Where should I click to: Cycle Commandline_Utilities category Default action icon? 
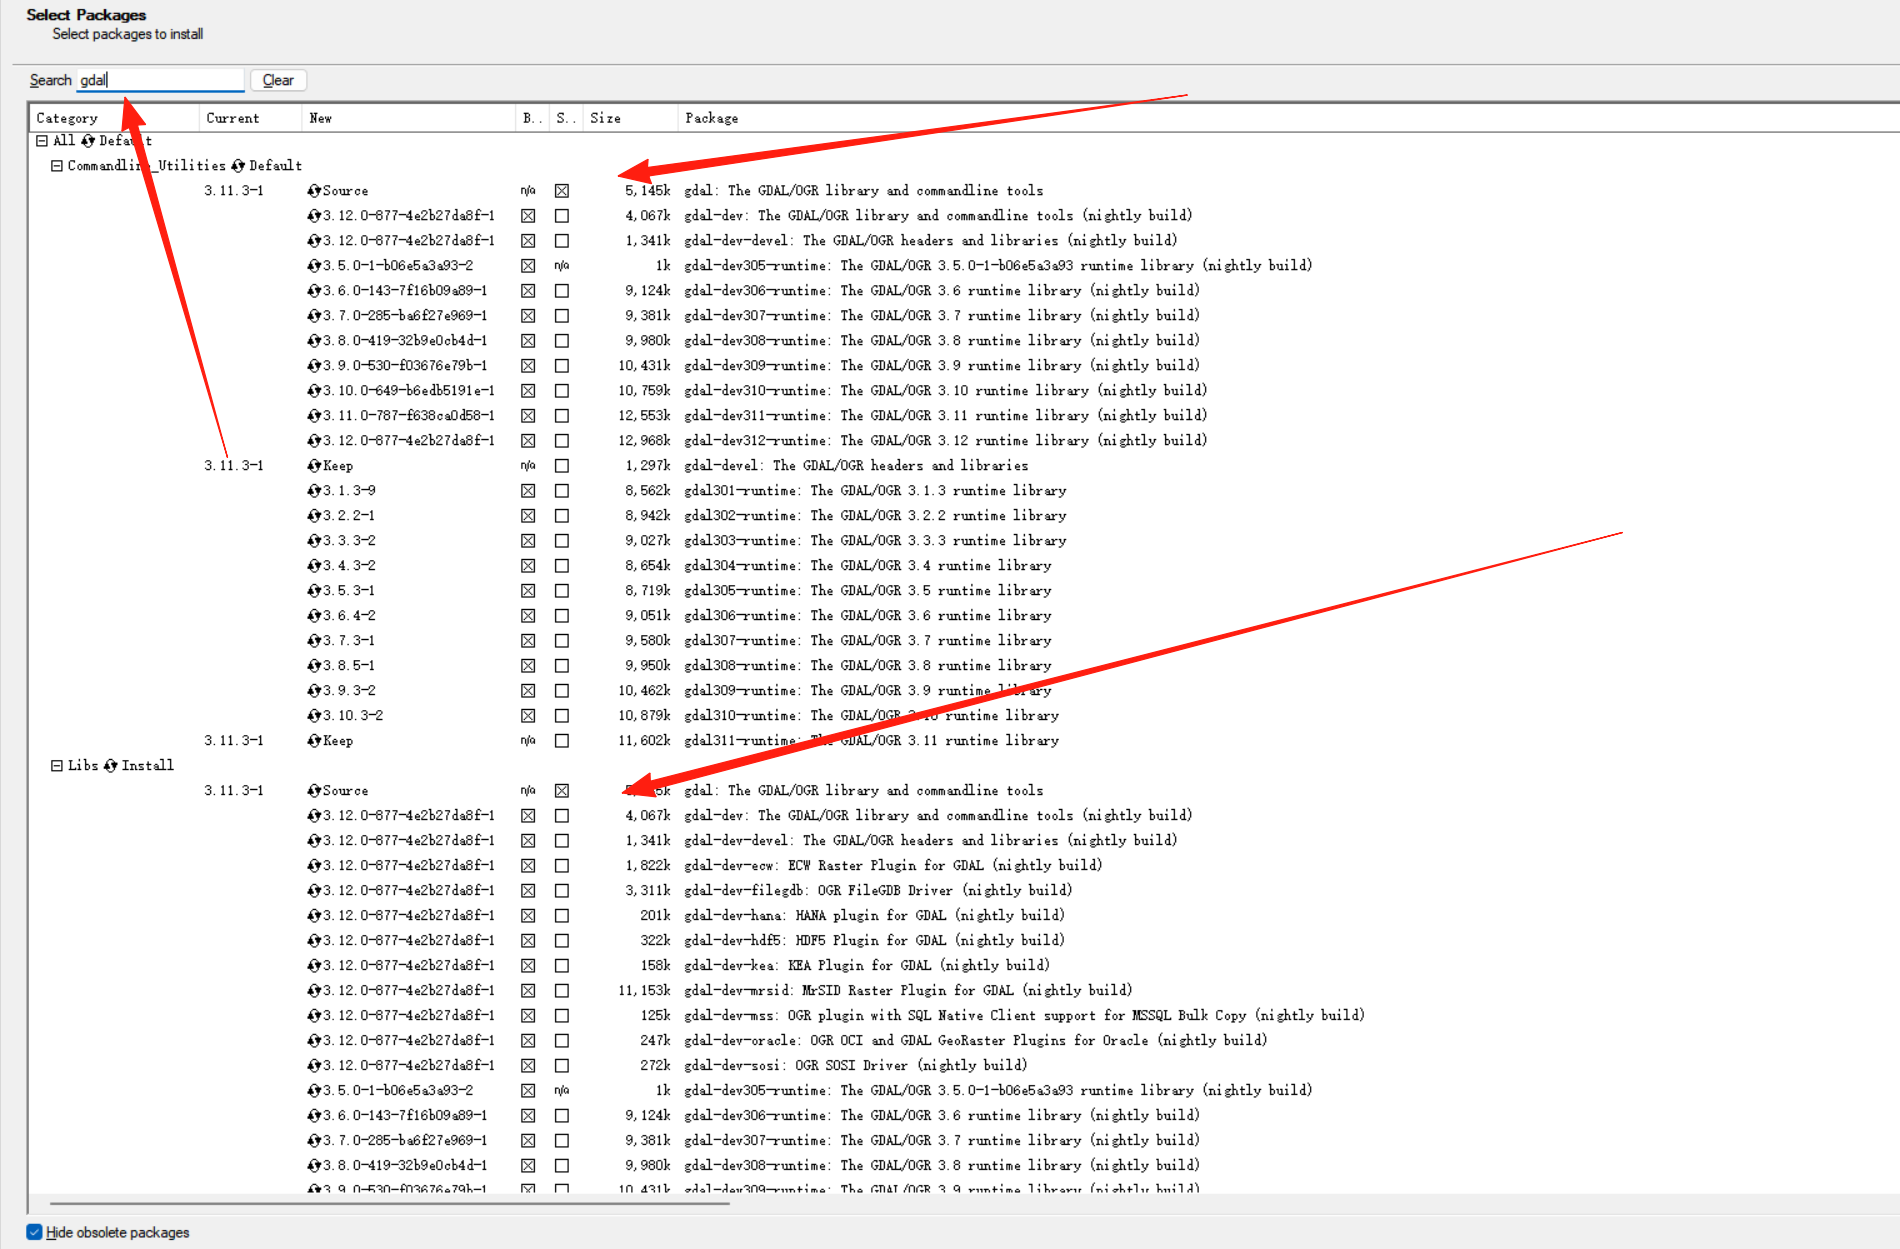click(x=238, y=166)
